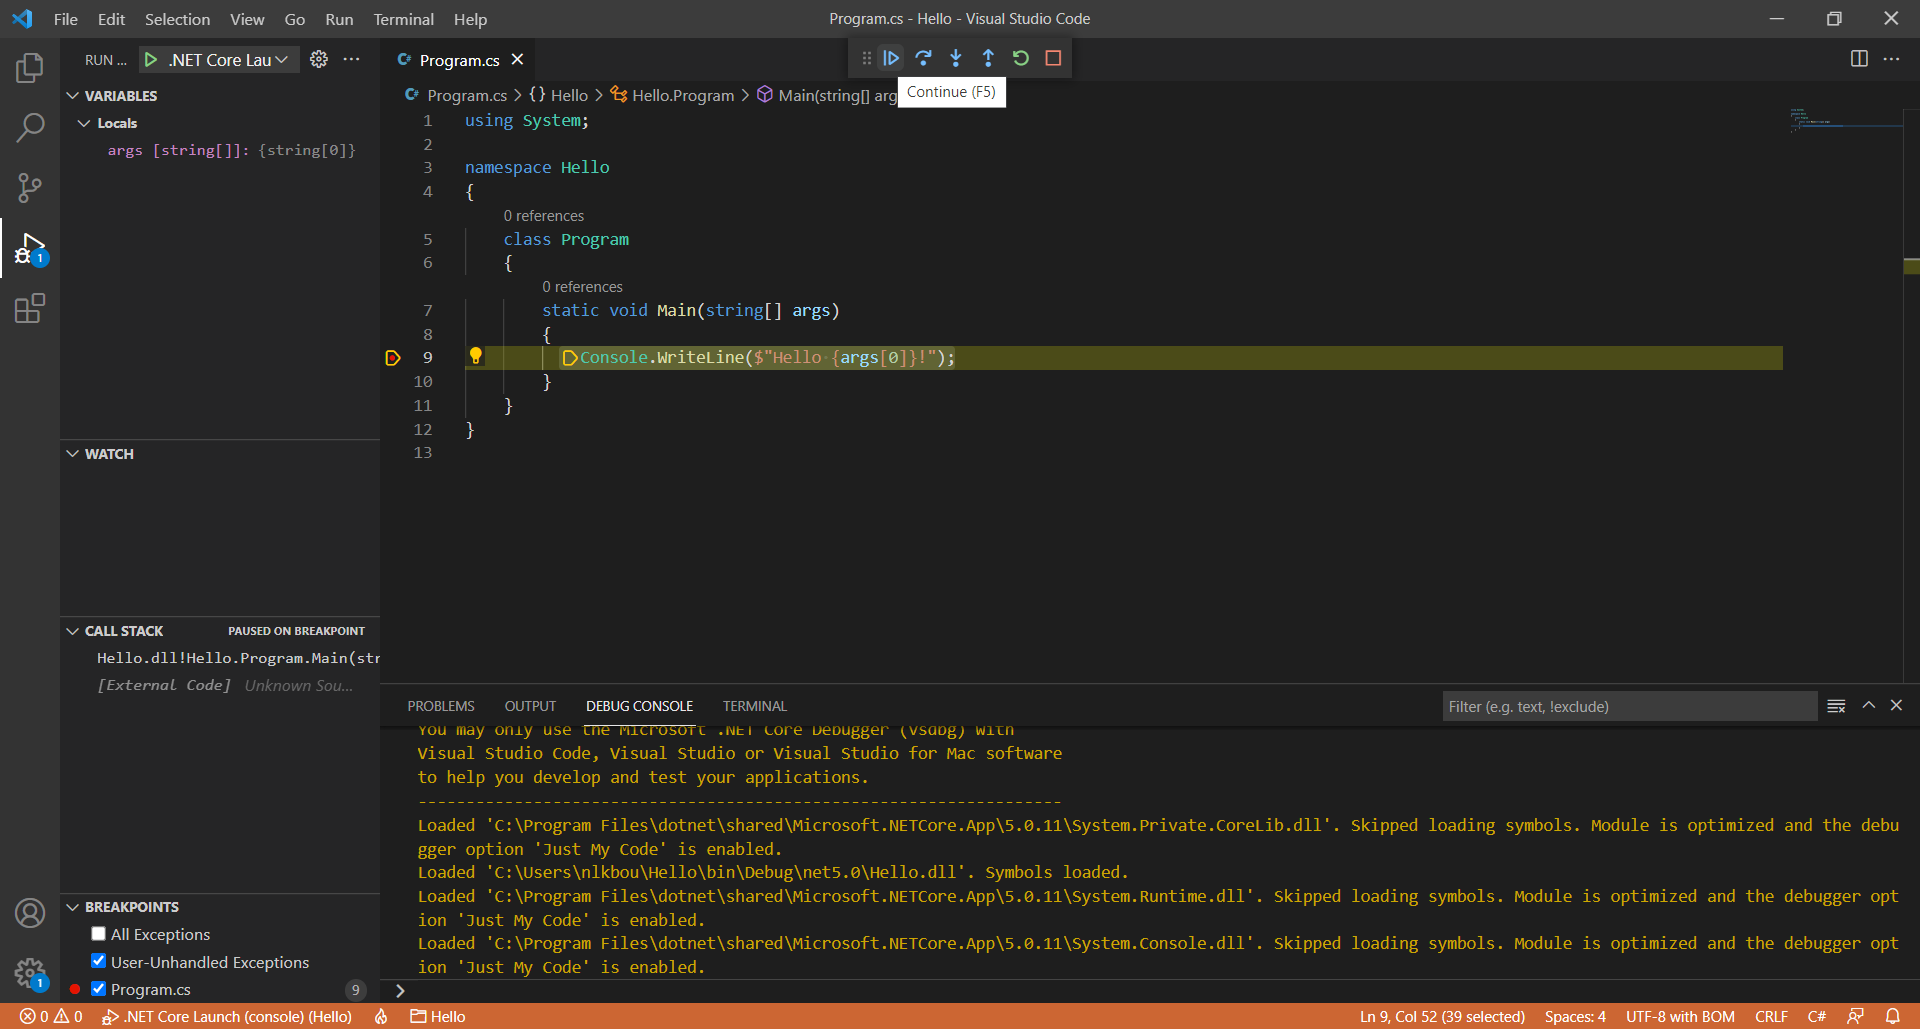Click the code minimap

tap(1845, 120)
